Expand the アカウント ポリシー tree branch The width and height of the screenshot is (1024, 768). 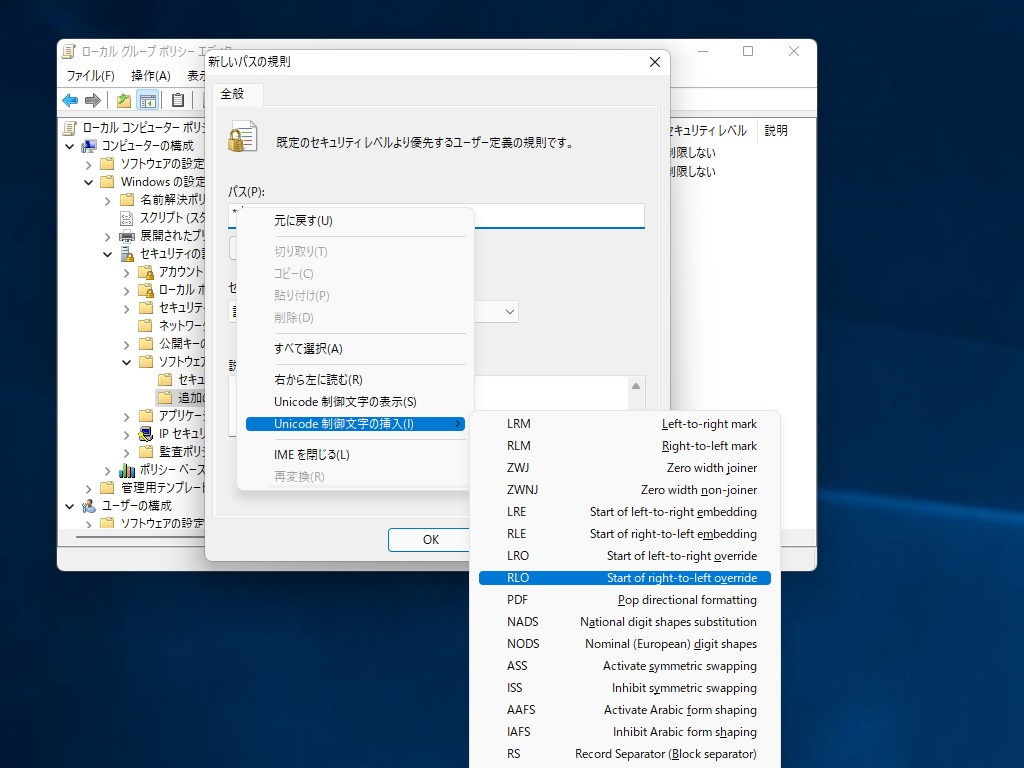pos(128,271)
